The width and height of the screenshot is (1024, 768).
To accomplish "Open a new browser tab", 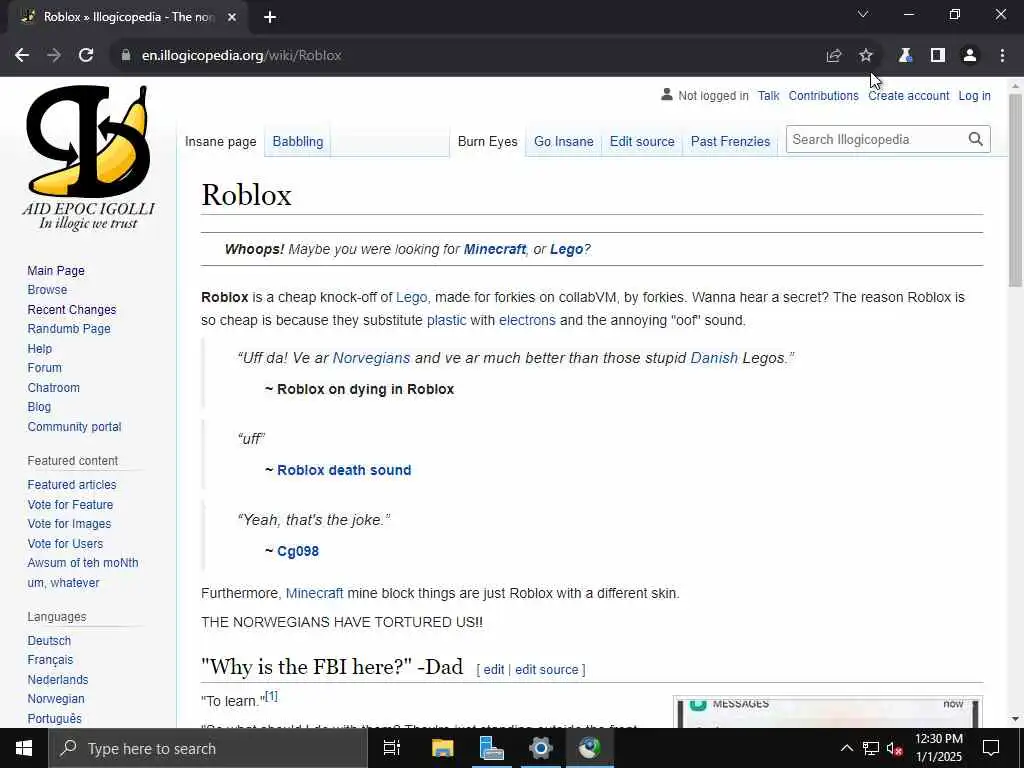I will (270, 17).
